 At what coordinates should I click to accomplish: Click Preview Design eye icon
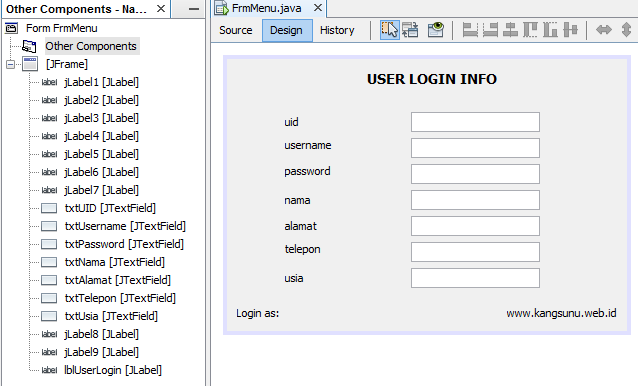435,30
